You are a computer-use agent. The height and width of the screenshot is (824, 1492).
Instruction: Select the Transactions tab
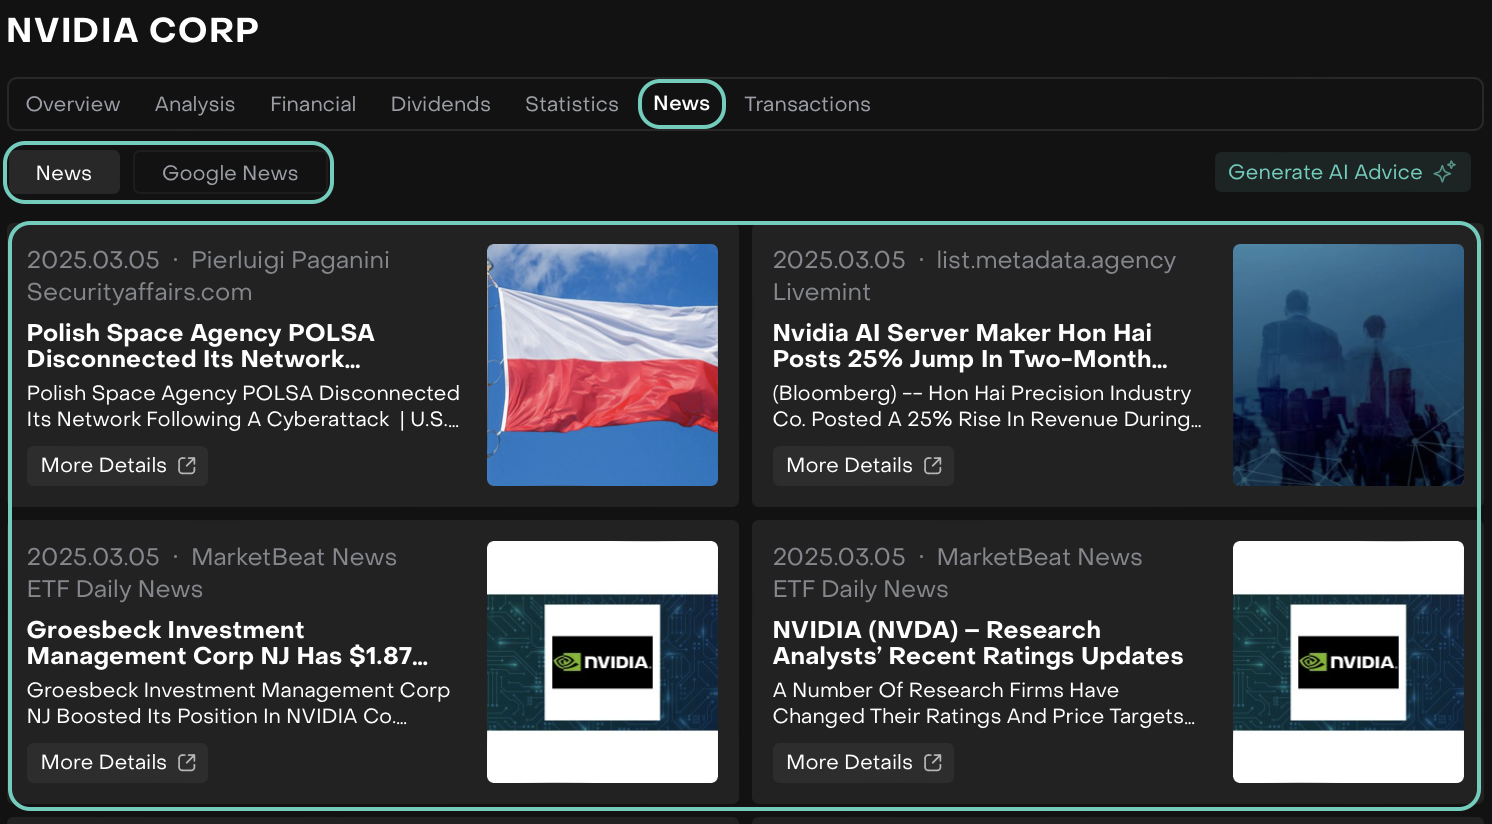click(x=807, y=104)
